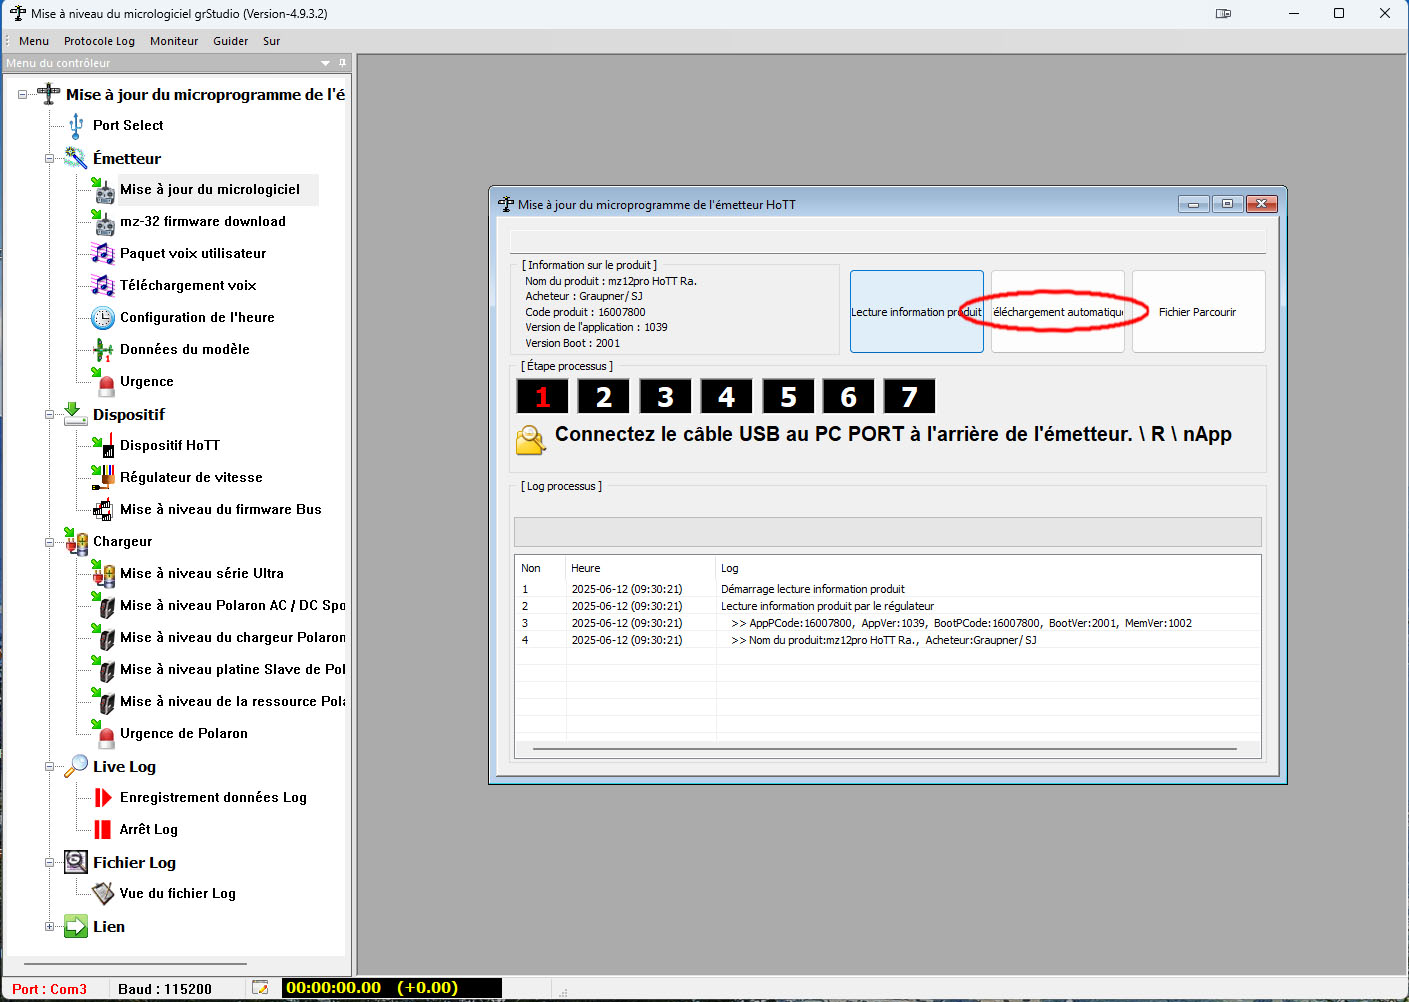Click the Urgence red siren icon under Émetteur
1409x1002 pixels.
pyautogui.click(x=104, y=382)
